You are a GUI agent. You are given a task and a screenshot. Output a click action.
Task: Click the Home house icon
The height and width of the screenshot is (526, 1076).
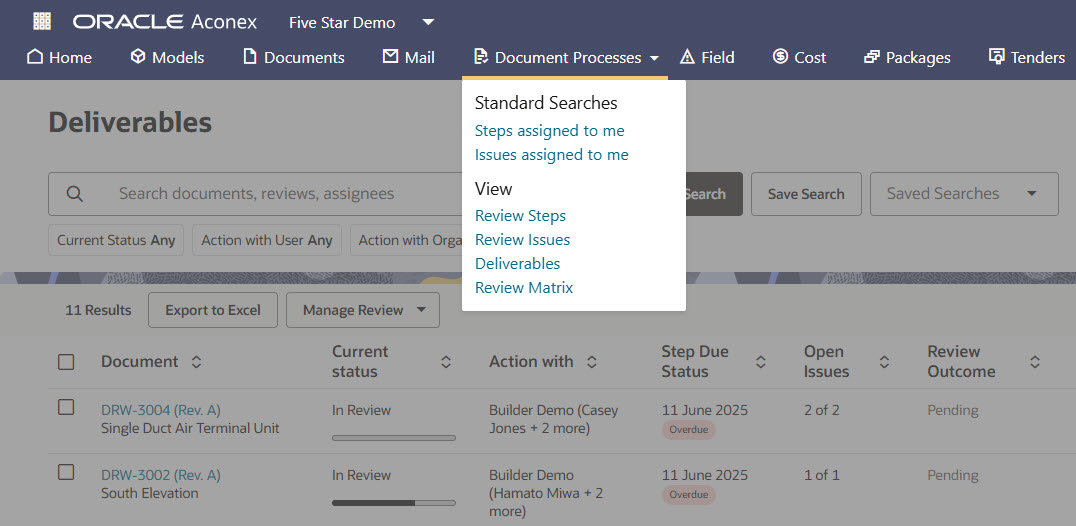35,57
